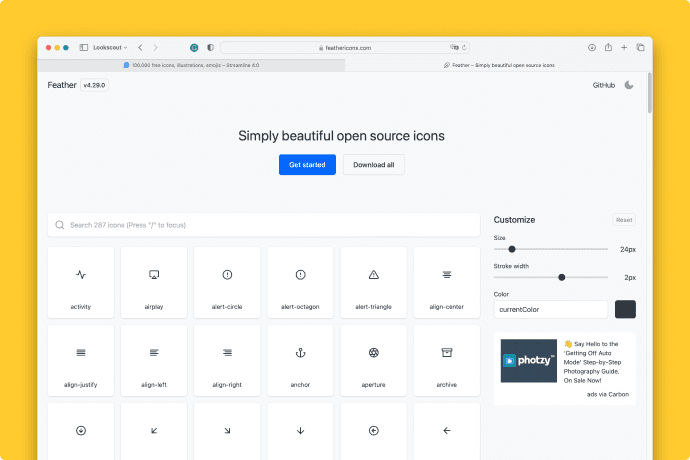
Task: Click the Get started button
Action: tap(307, 165)
